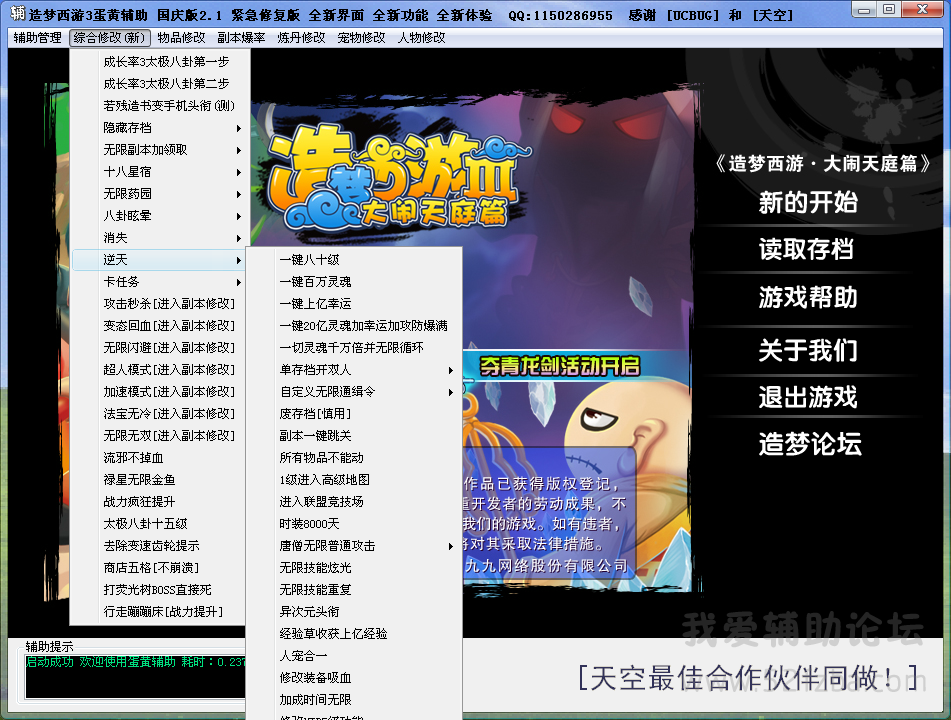Click the 关于我们 game button
The width and height of the screenshot is (951, 720).
point(808,350)
